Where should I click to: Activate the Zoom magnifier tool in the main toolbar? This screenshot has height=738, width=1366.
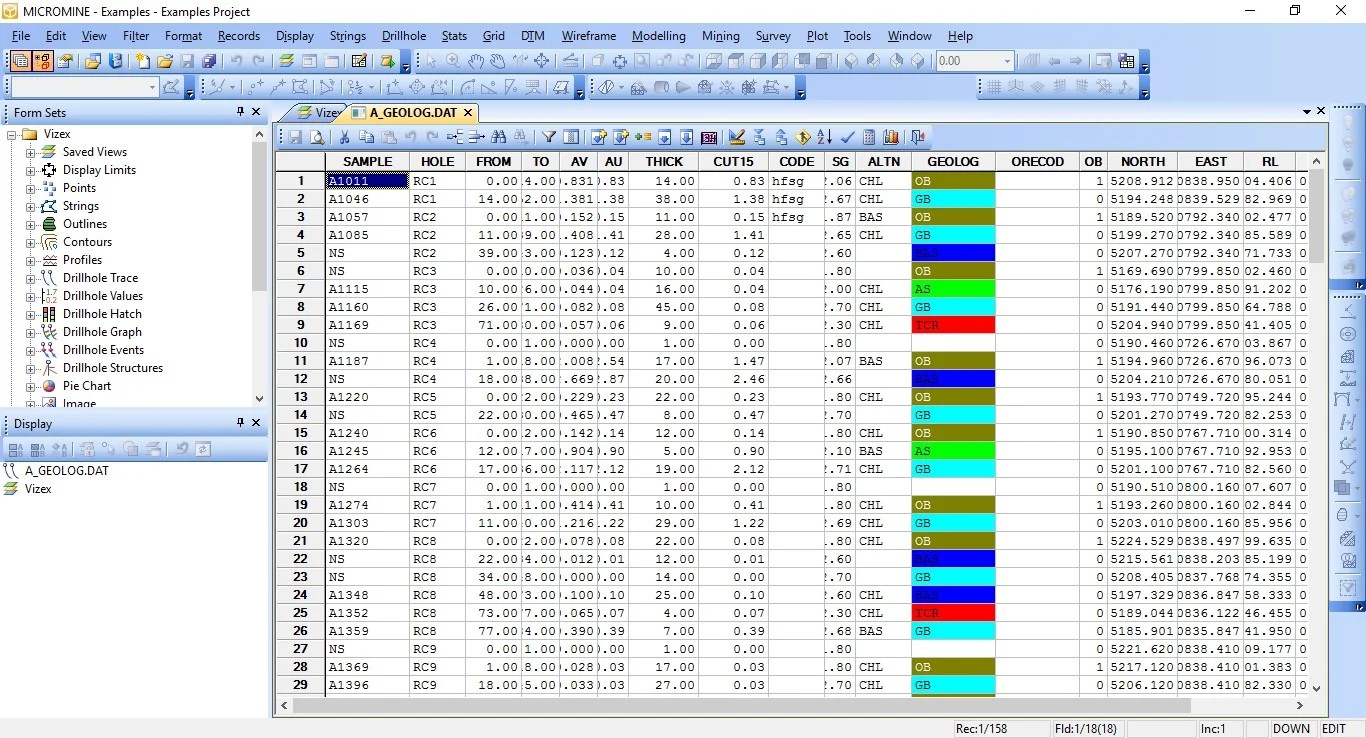(x=451, y=61)
